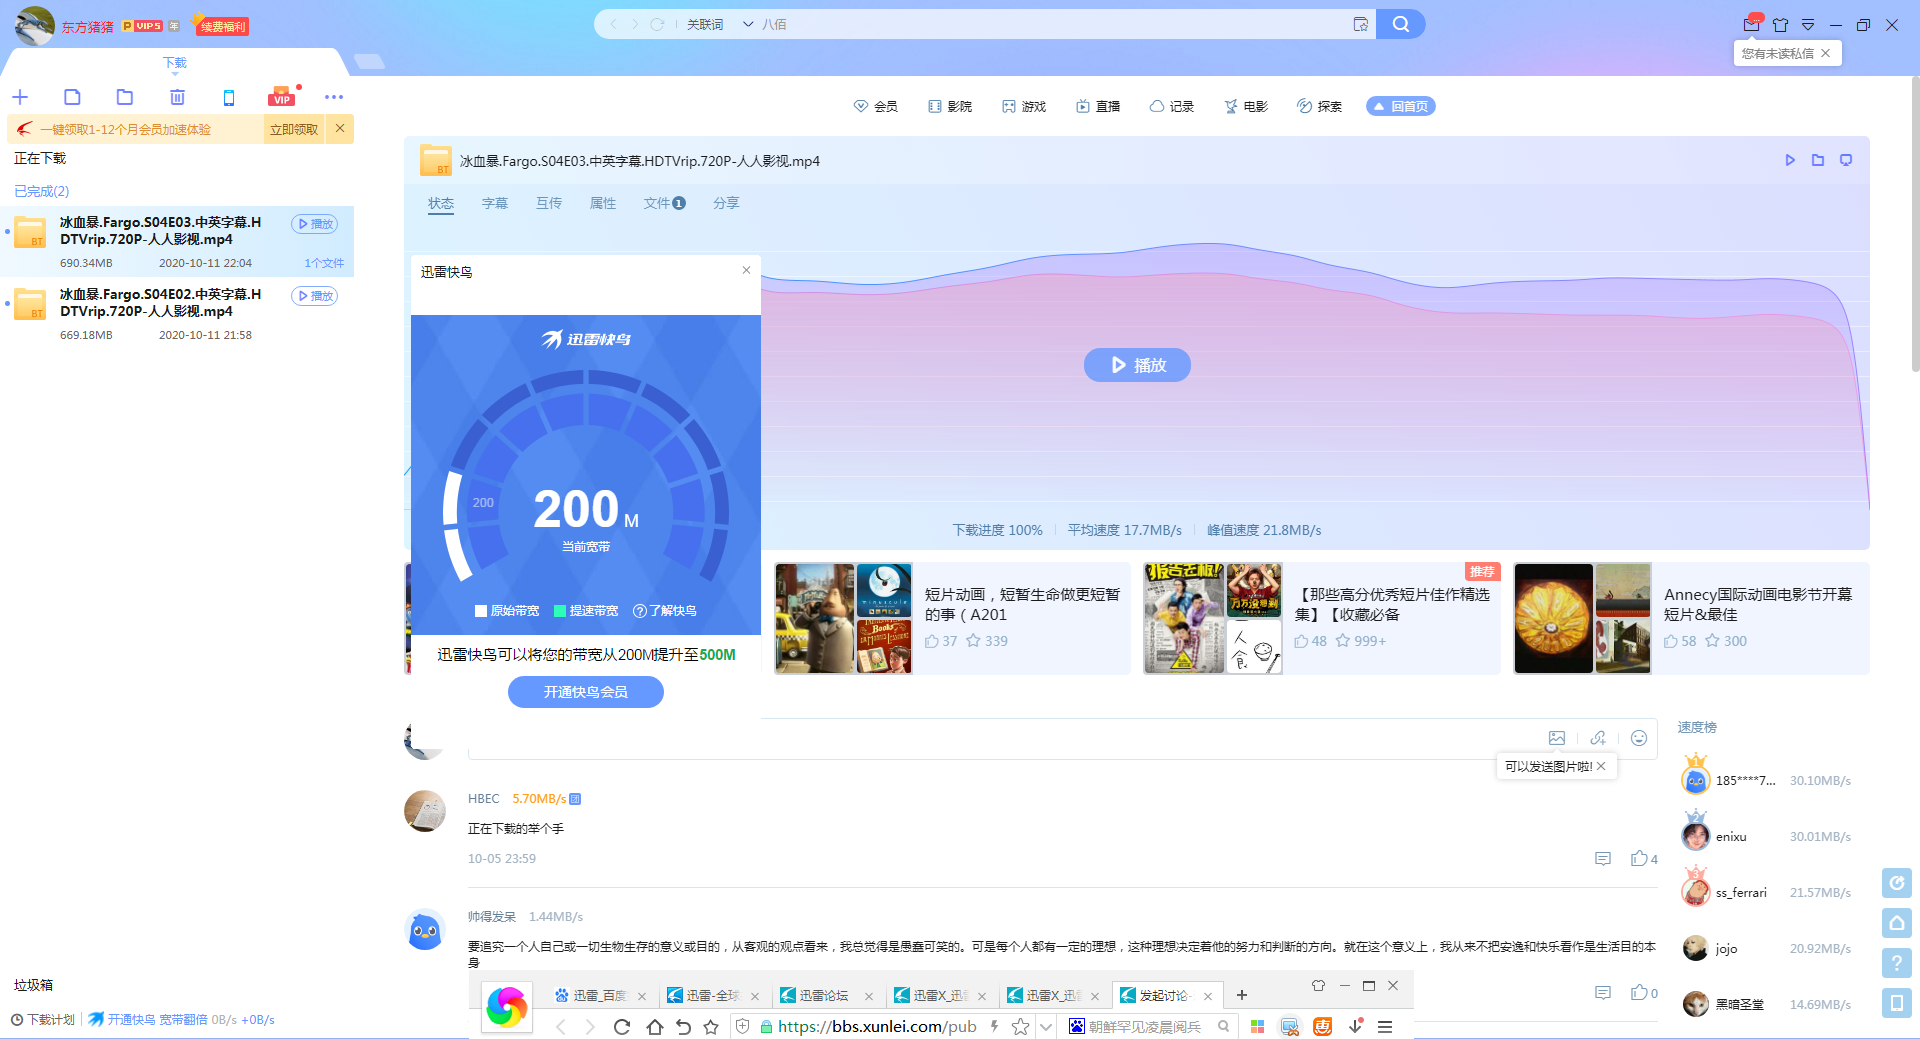Open the unread messages mail icon
The width and height of the screenshot is (1920, 1039).
pos(1751,25)
